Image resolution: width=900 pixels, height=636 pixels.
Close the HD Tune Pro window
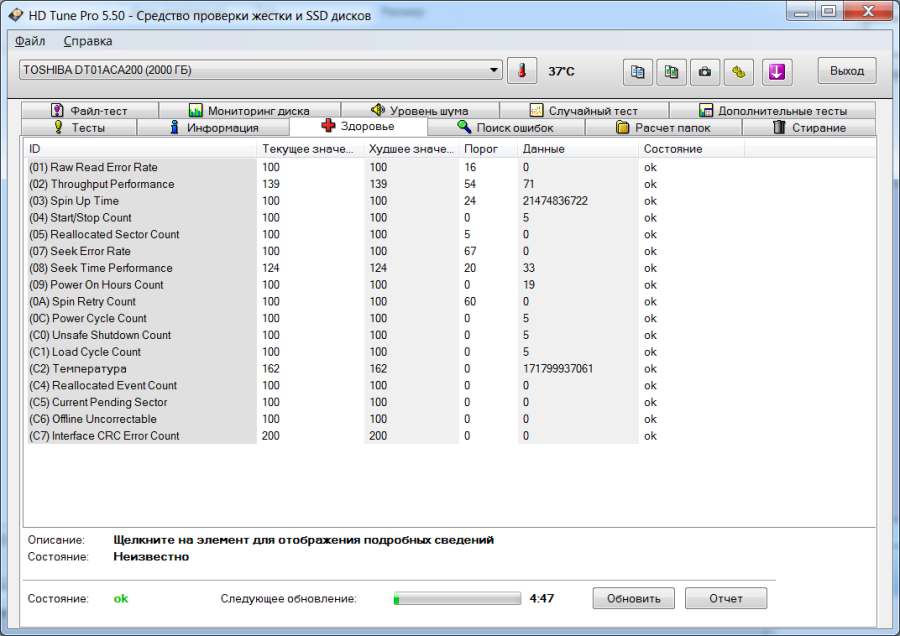868,12
